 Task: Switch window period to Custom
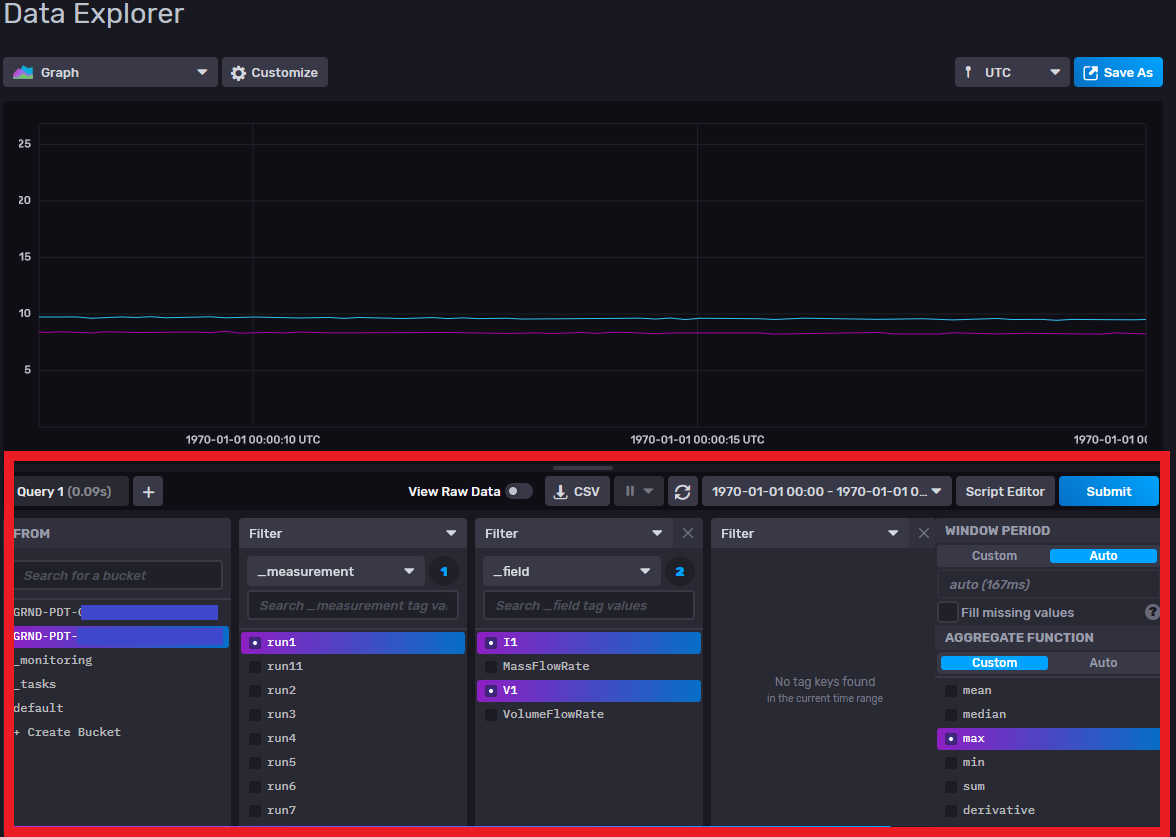[994, 556]
